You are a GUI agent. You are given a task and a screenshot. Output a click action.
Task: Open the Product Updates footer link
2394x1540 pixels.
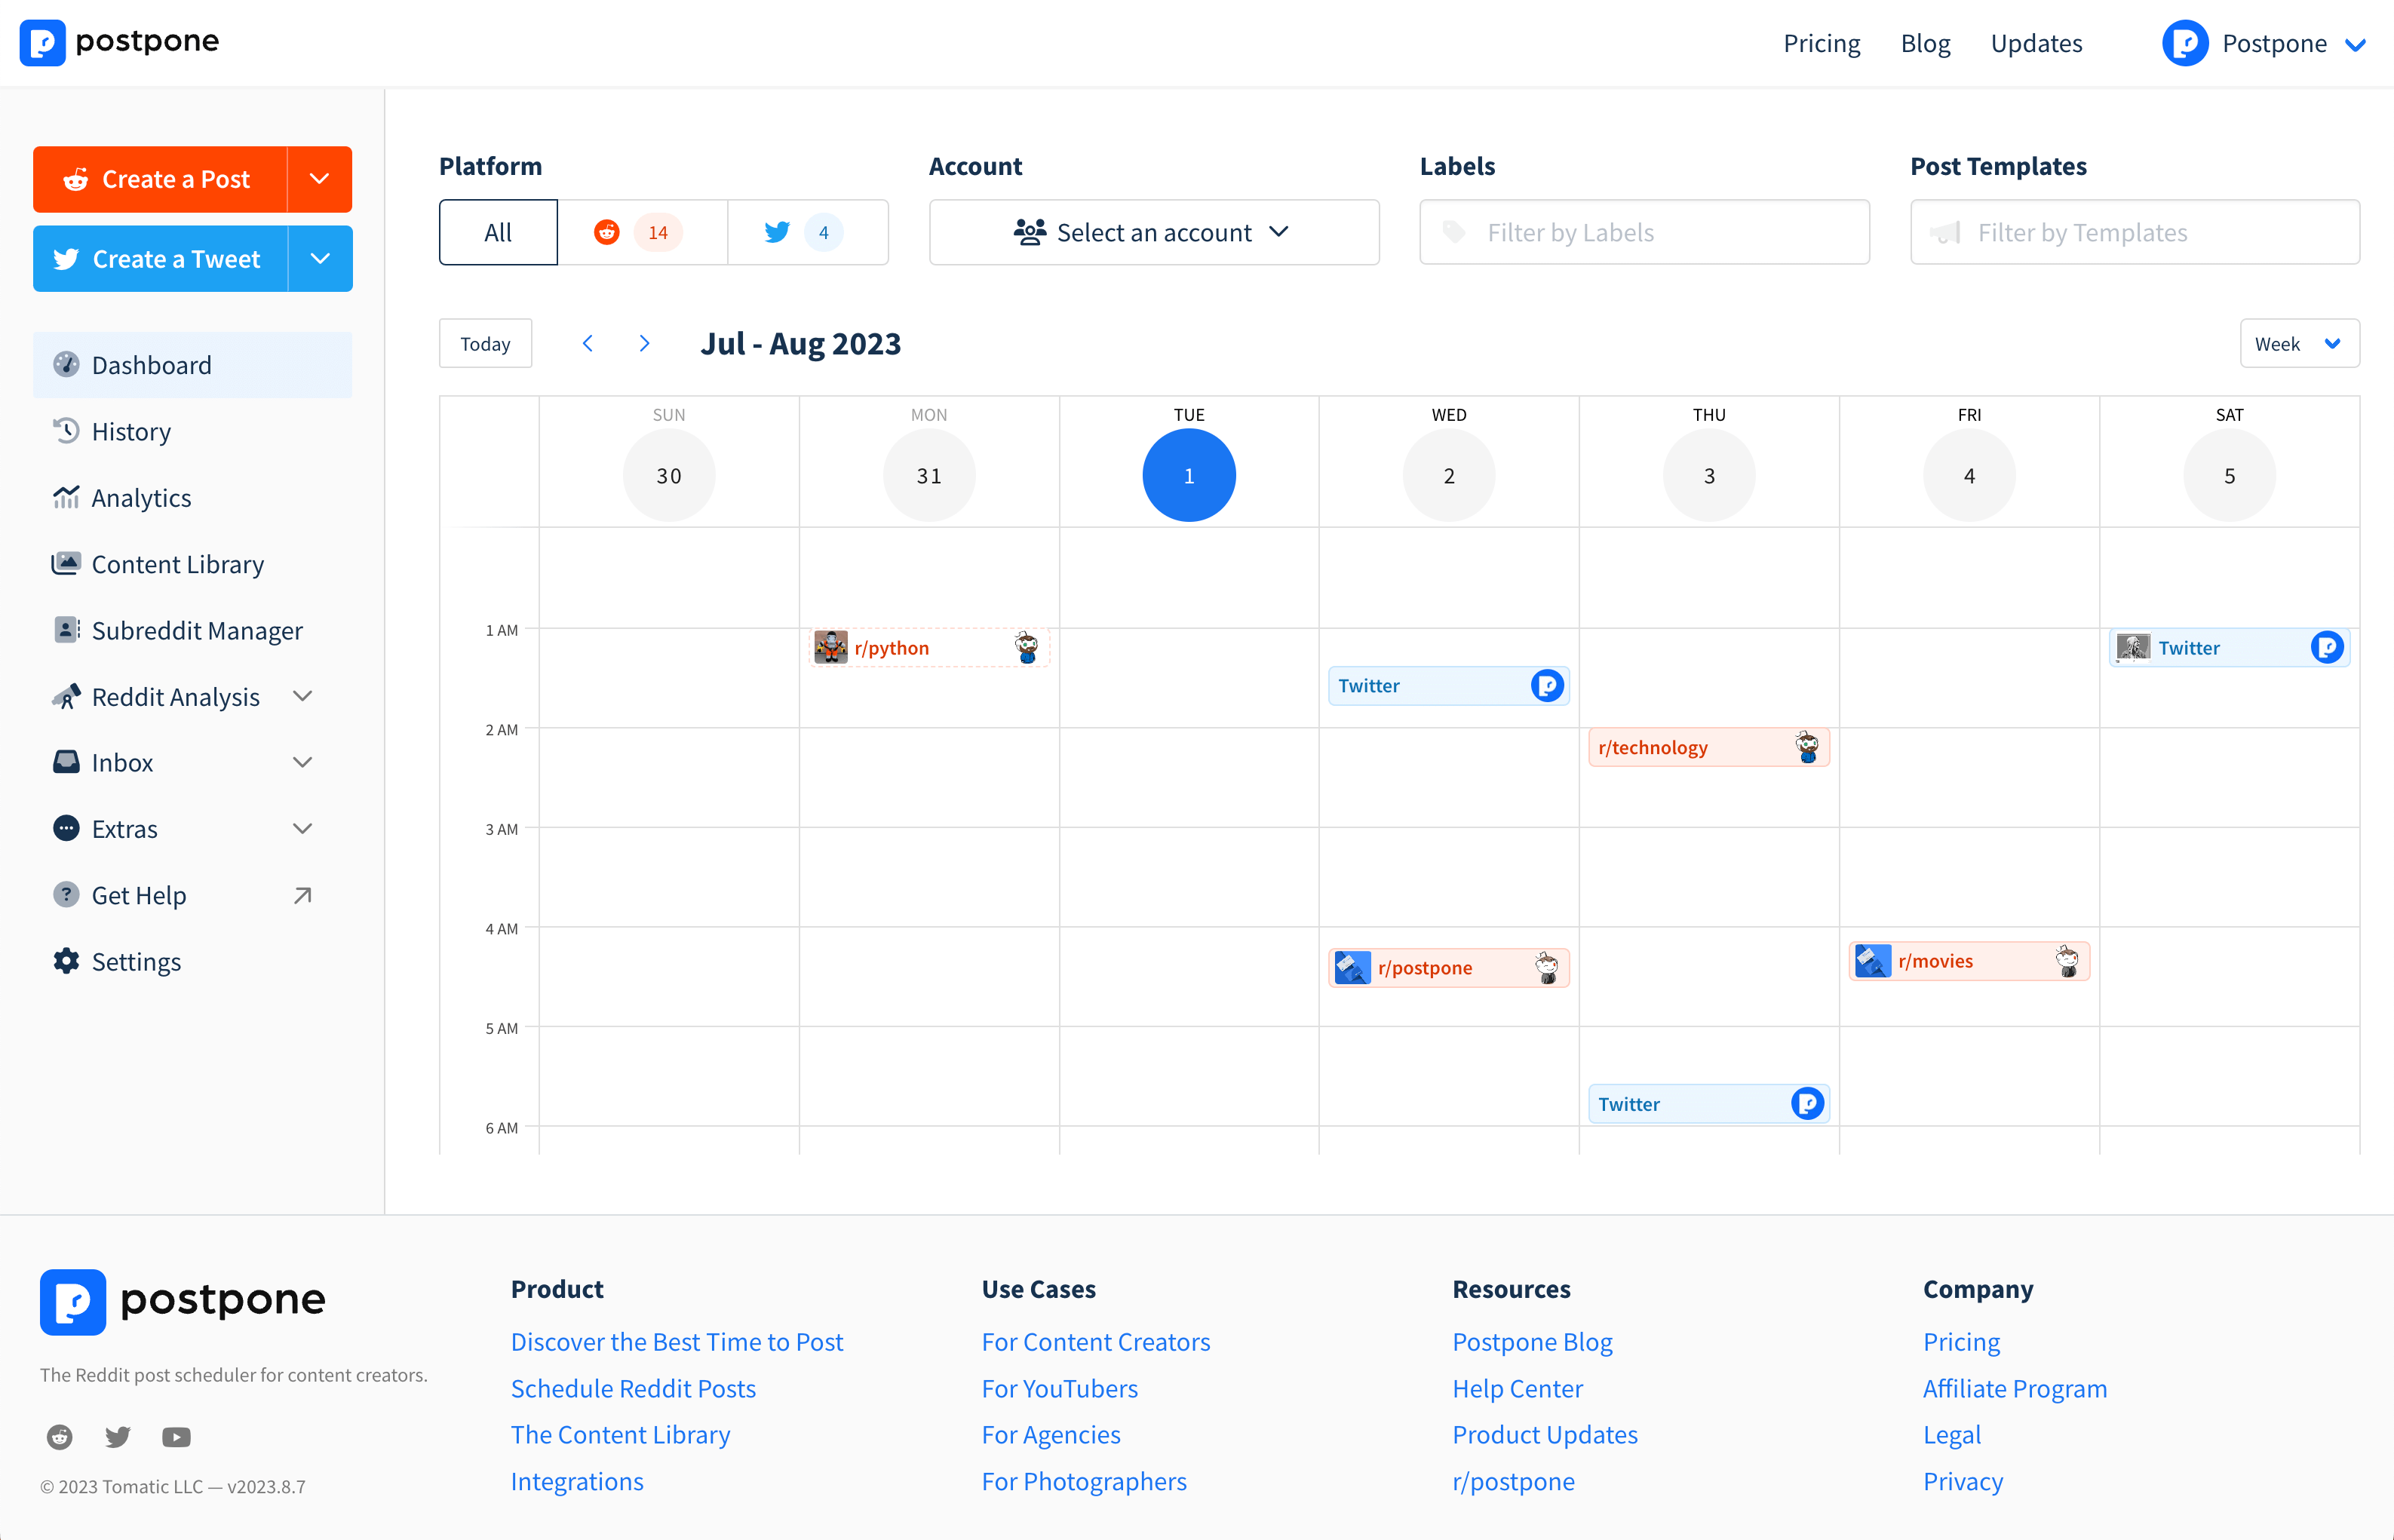click(1544, 1434)
